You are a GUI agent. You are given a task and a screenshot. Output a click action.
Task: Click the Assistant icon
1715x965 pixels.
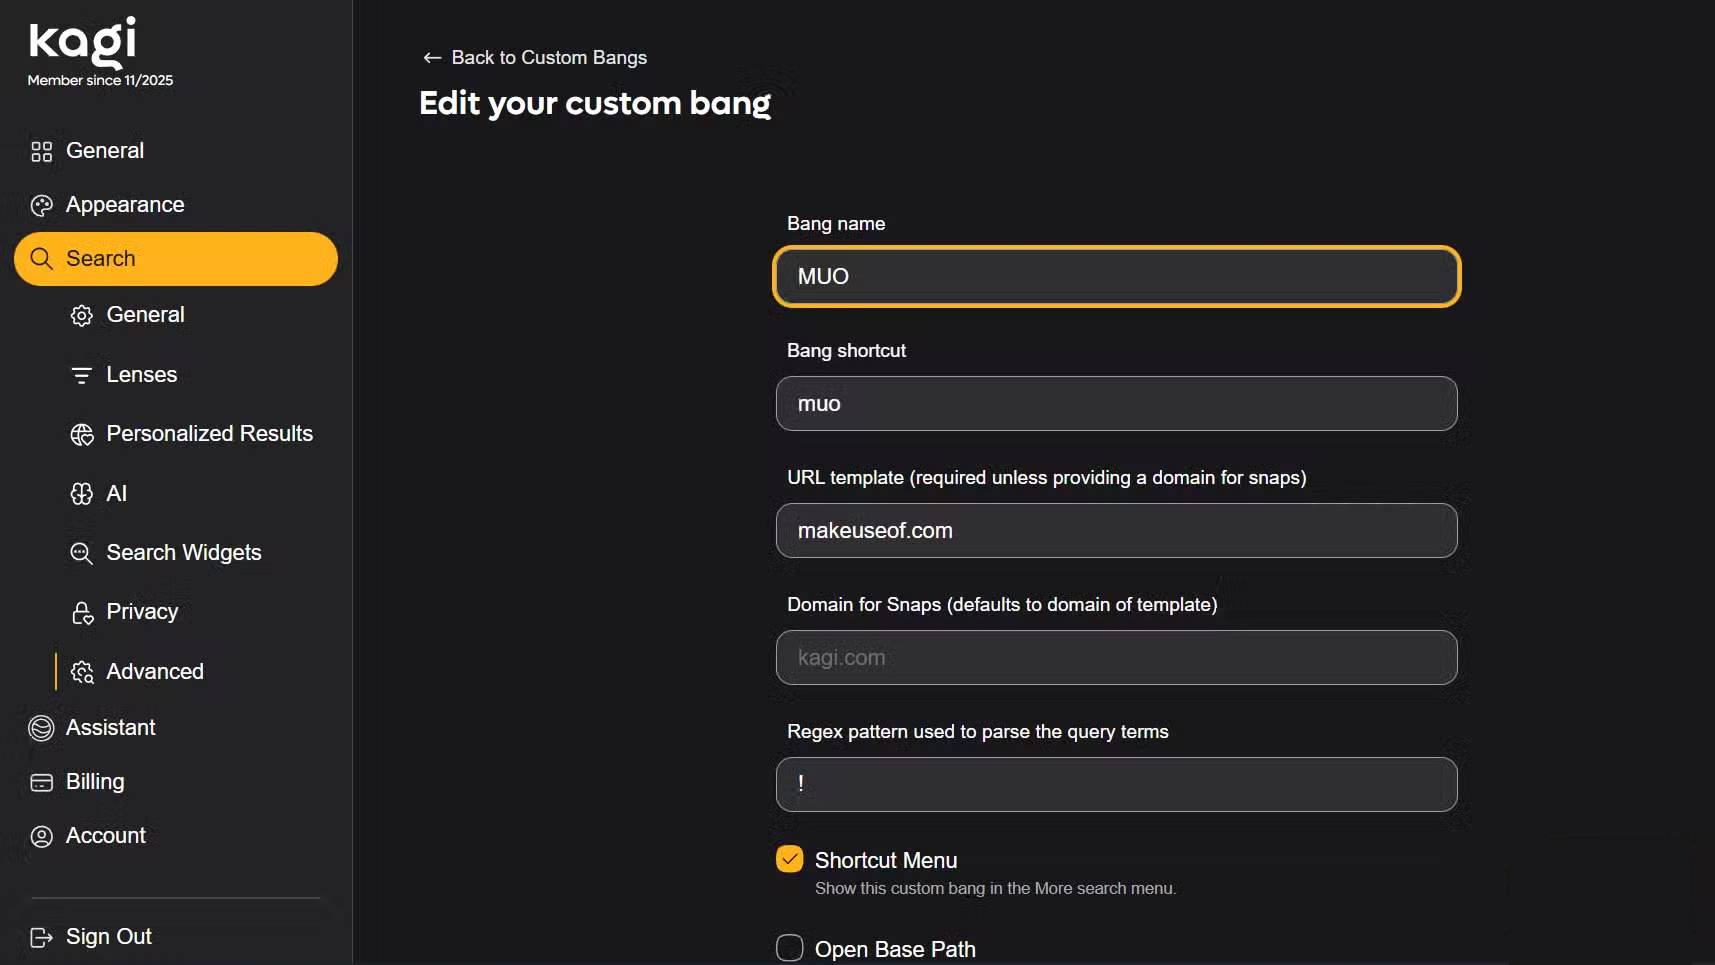click(41, 728)
